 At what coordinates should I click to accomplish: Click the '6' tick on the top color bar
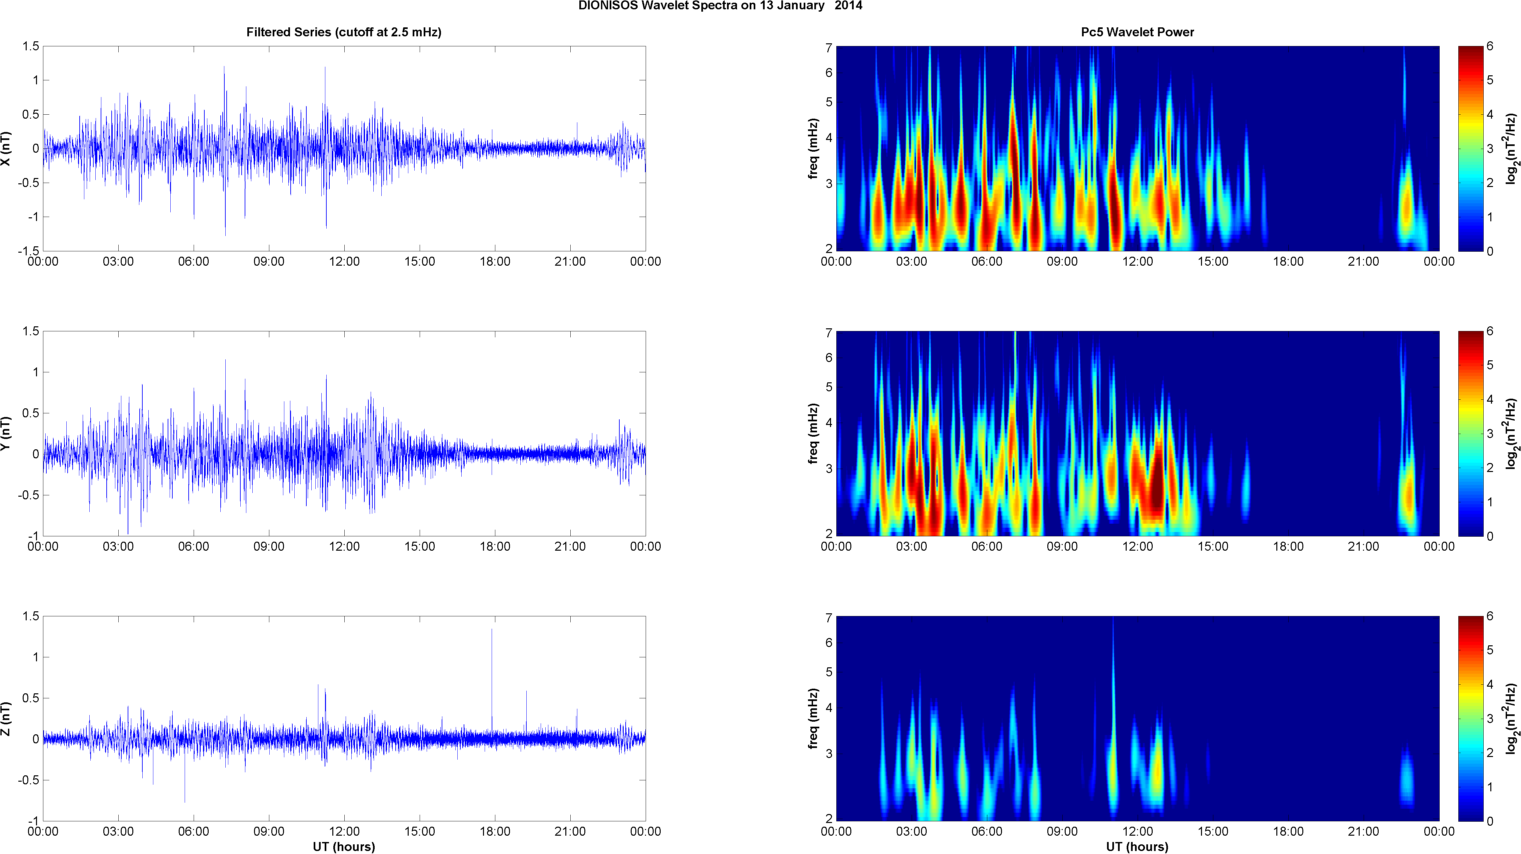pyautogui.click(x=1490, y=46)
